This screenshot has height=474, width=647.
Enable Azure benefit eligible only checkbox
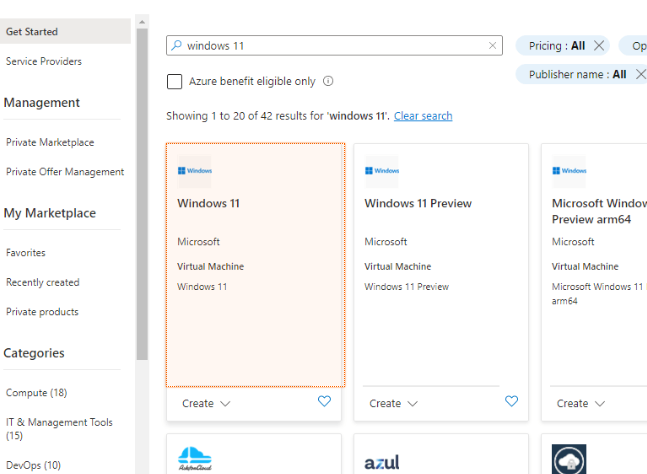point(174,82)
